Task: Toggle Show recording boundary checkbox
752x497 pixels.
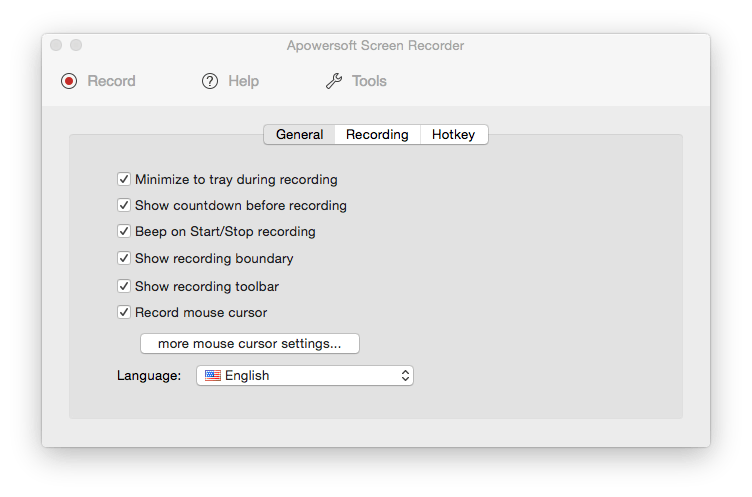Action: 124,258
